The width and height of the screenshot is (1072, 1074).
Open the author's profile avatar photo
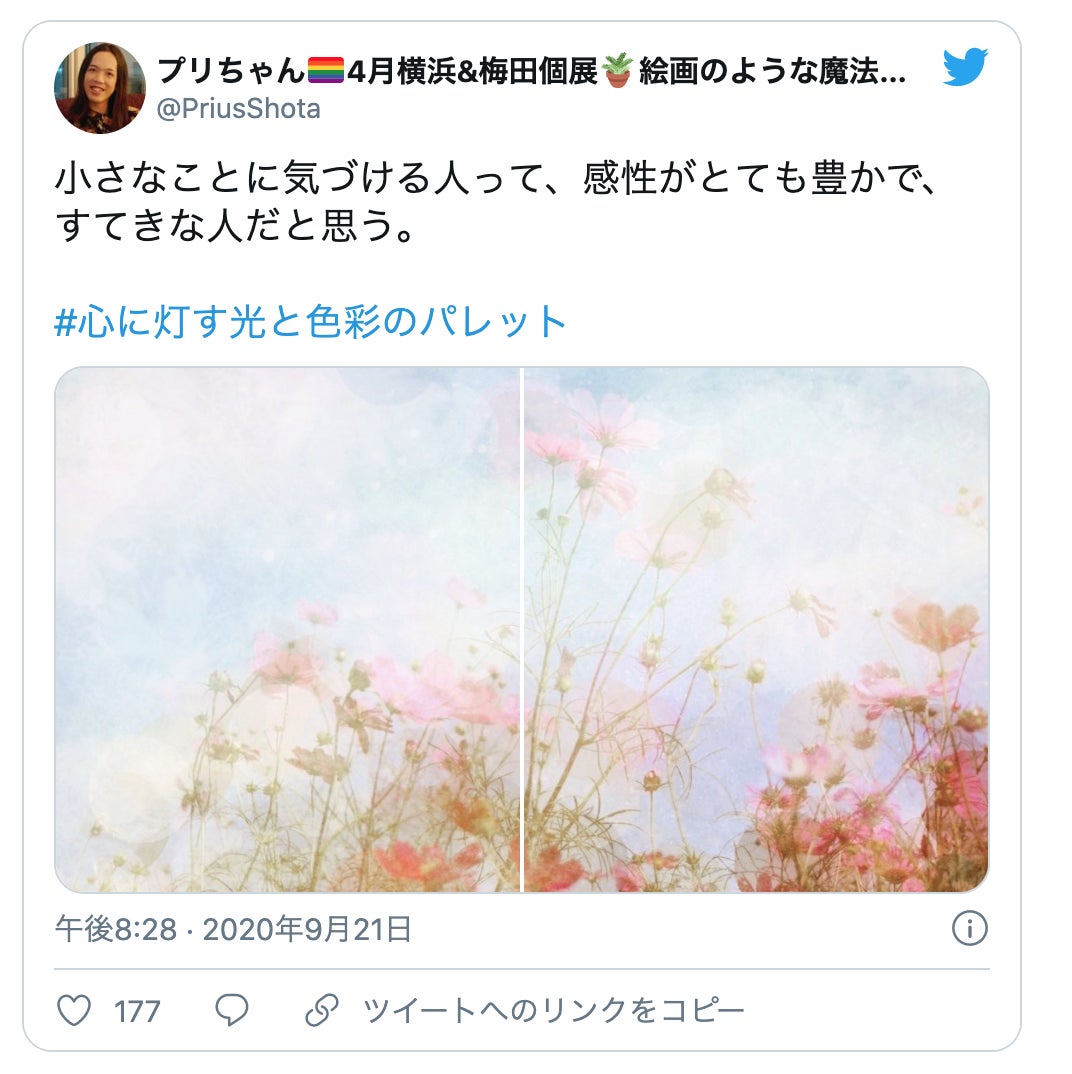100,88
